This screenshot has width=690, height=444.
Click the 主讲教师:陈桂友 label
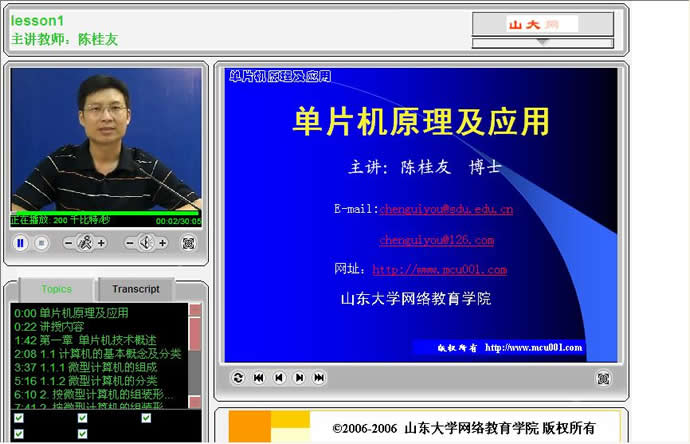(64, 39)
